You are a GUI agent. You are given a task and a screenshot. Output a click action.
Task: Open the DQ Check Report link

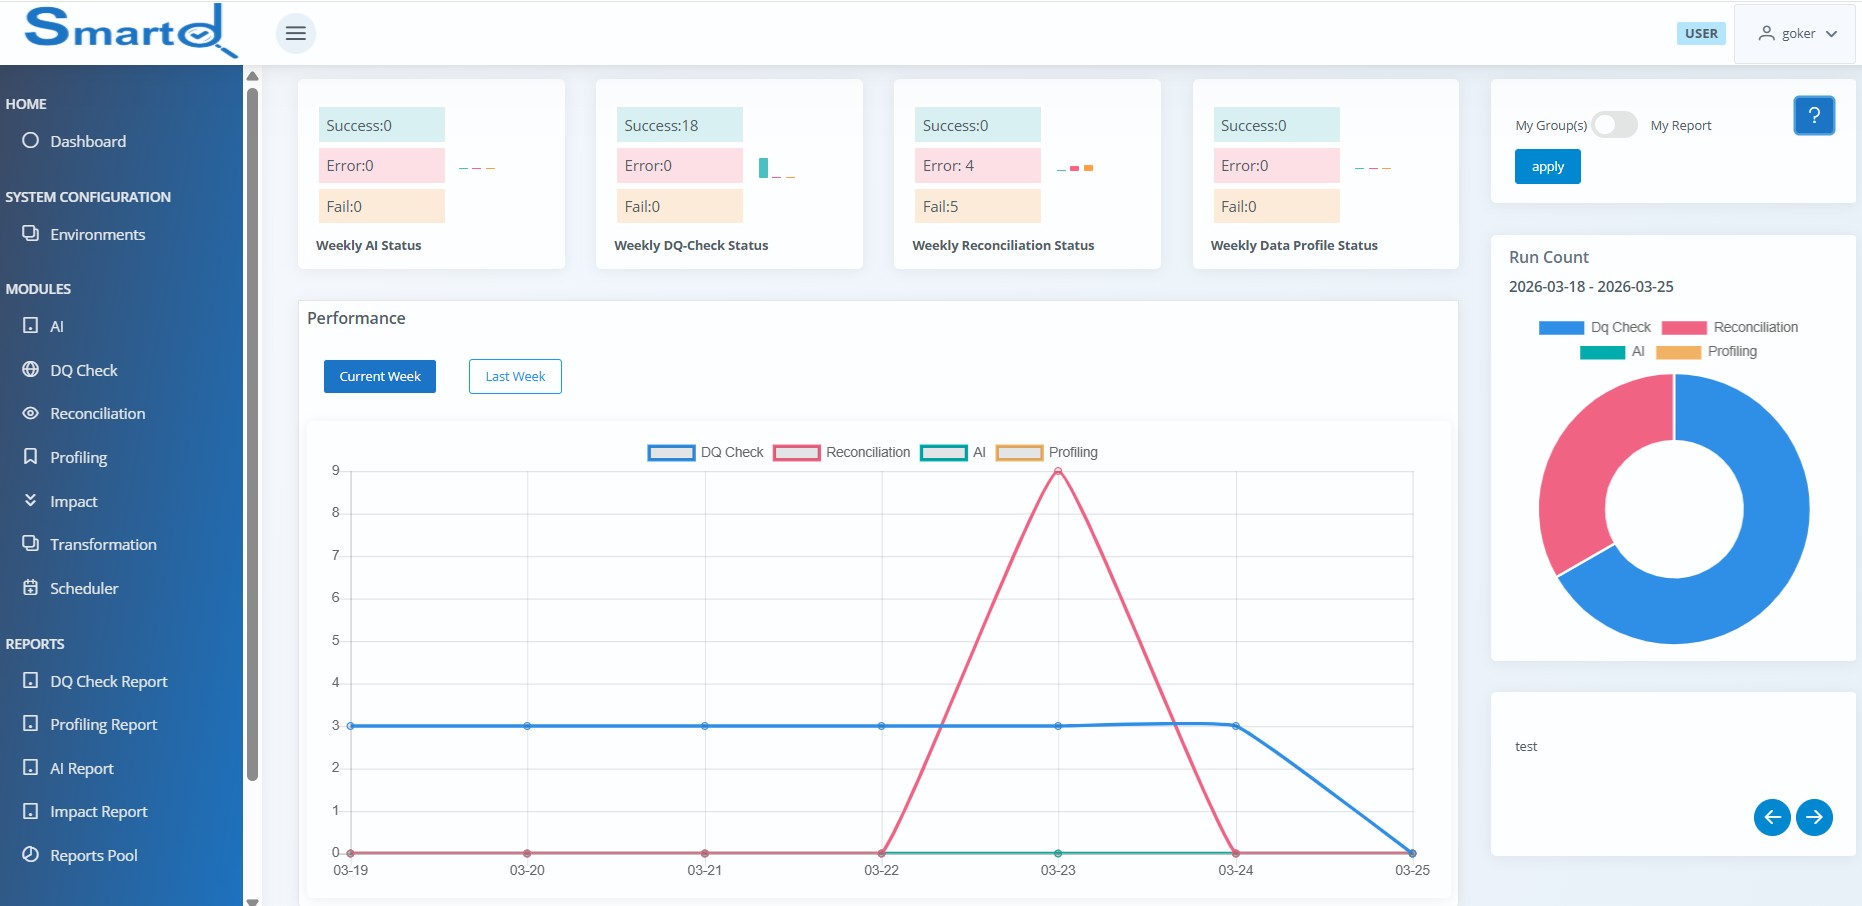[108, 681]
